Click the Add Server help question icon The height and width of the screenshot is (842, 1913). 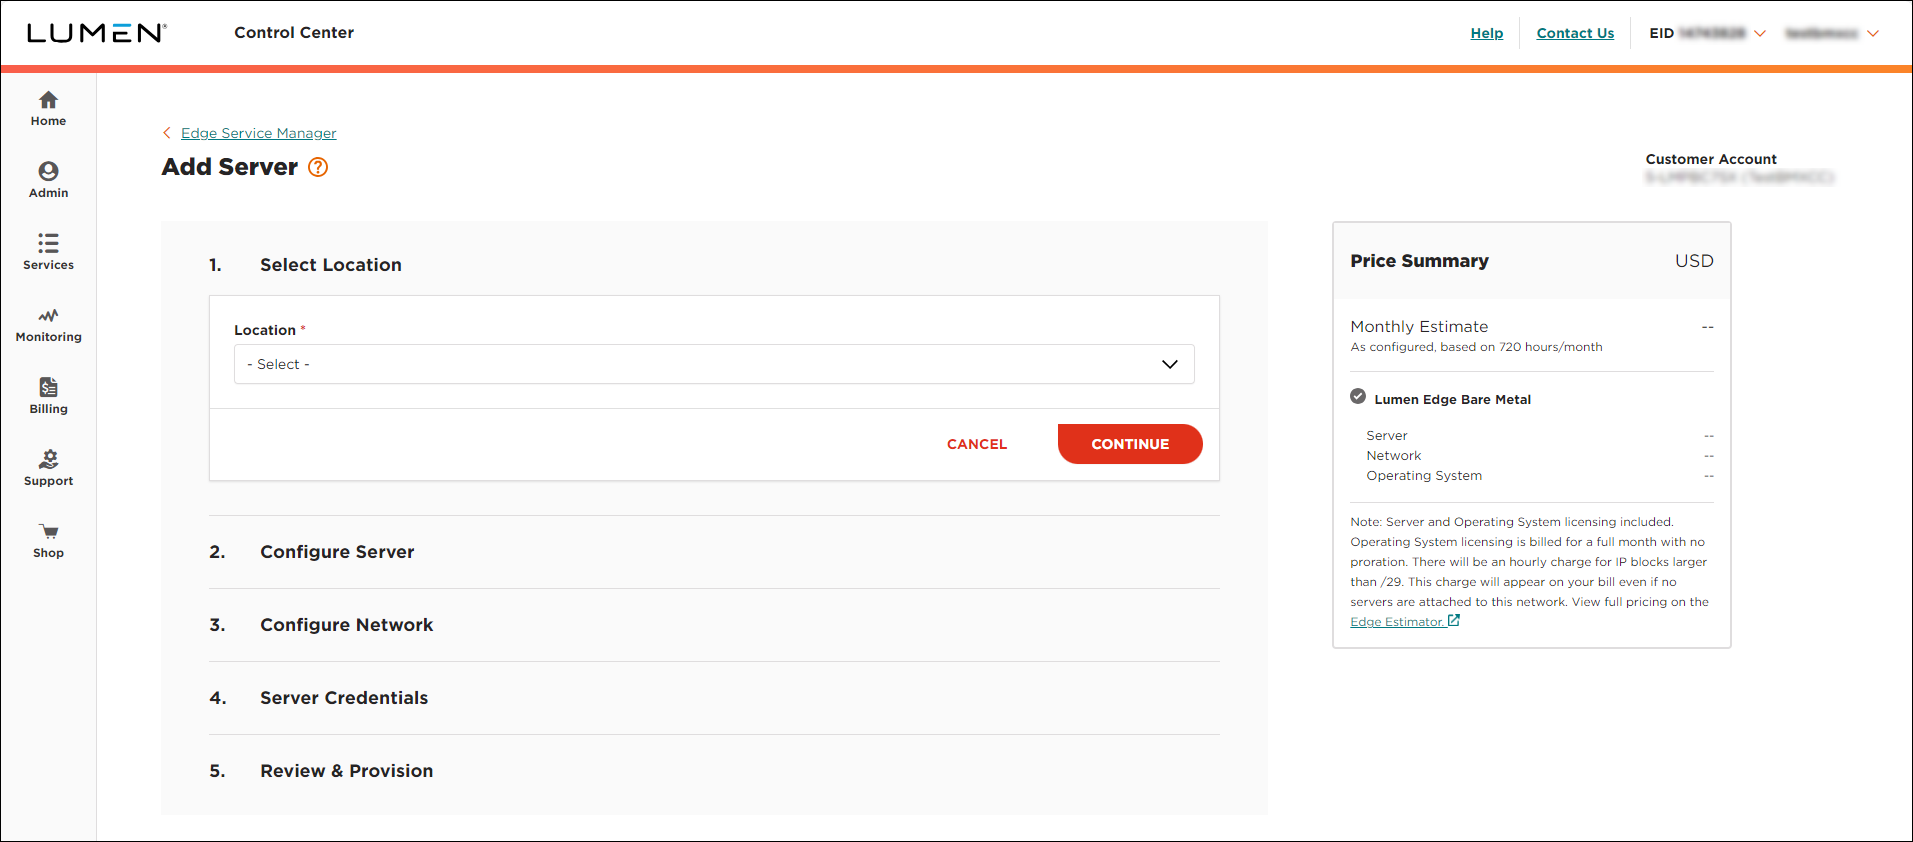click(x=318, y=167)
